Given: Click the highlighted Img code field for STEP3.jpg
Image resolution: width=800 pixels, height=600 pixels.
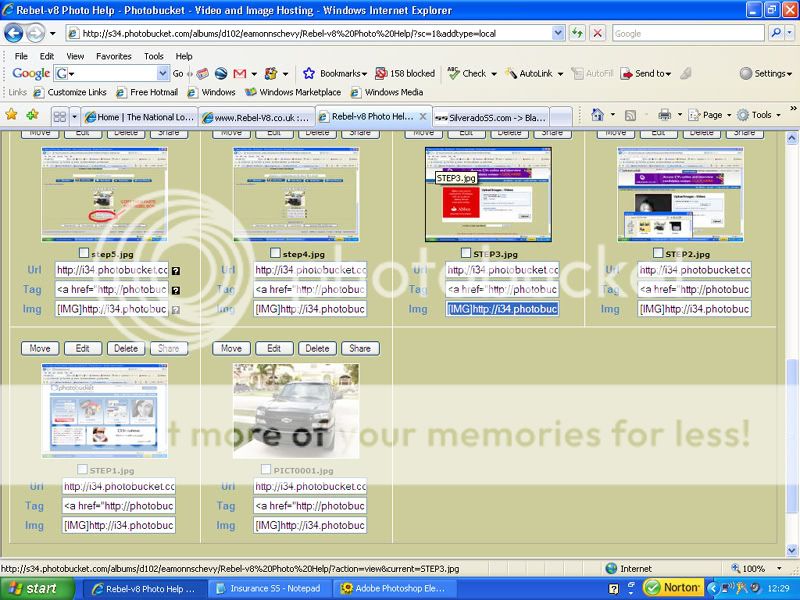Looking at the screenshot, I should click(x=502, y=309).
